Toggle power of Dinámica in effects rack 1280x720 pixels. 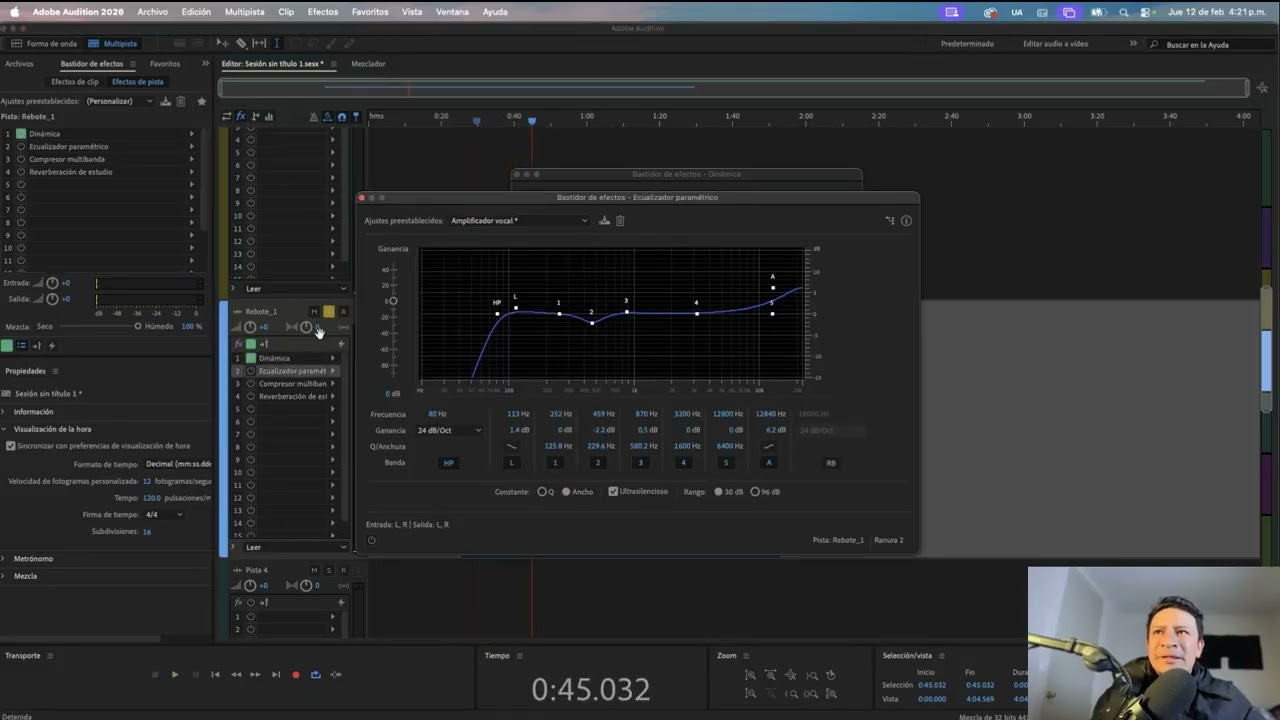point(21,133)
